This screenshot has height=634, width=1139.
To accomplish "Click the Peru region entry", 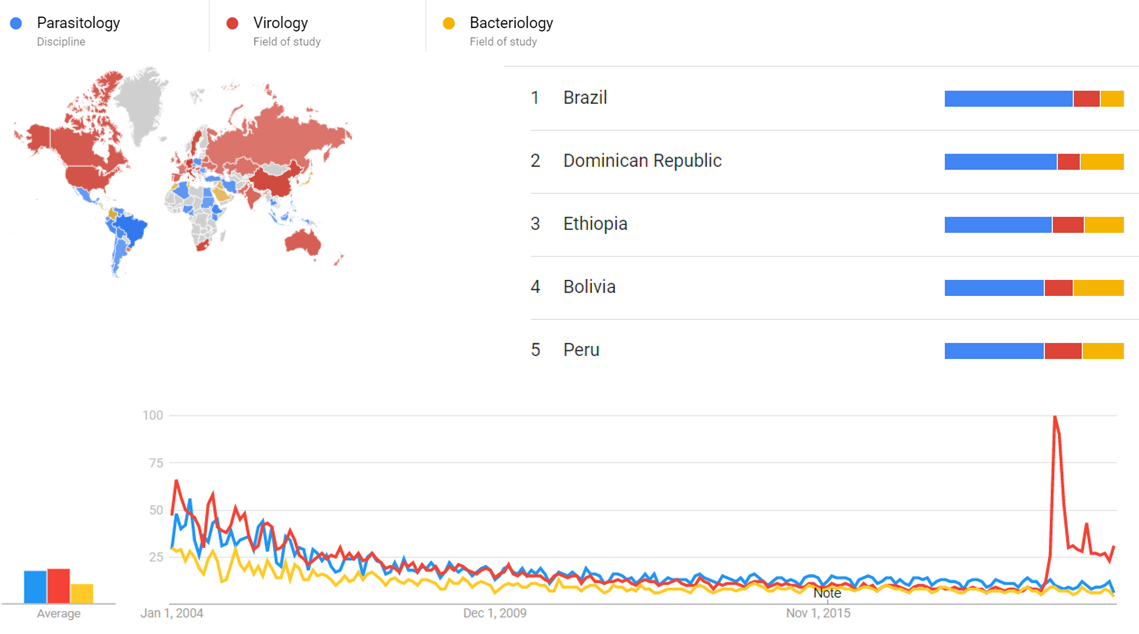I will point(581,350).
